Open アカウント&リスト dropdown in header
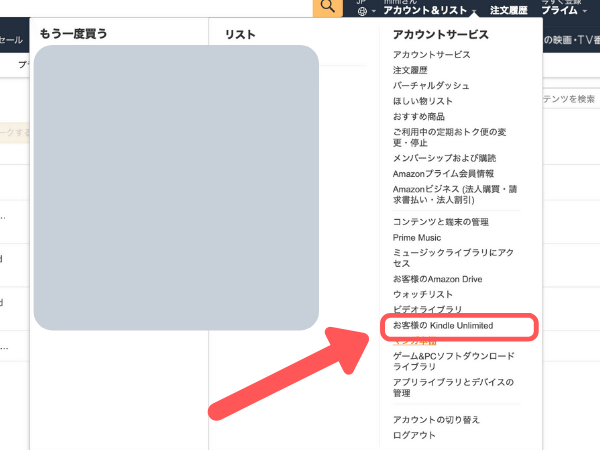 pyautogui.click(x=430, y=10)
